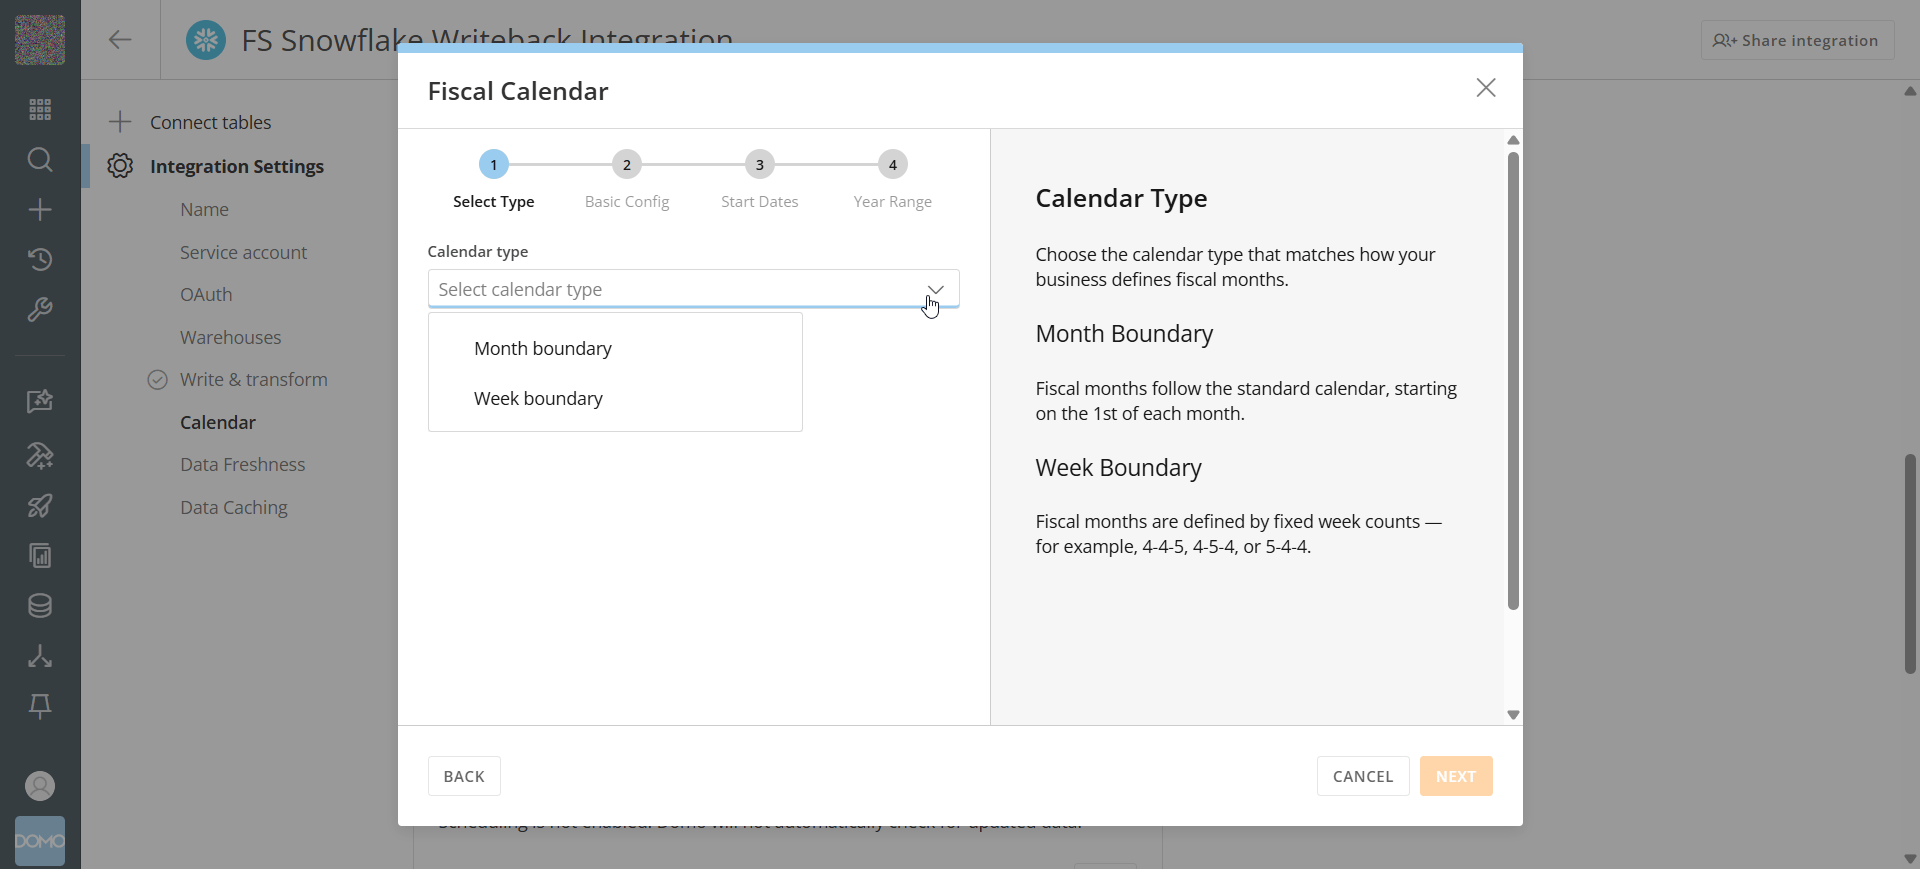Click the plus icon beside Connect tables
Viewport: 1920px width, 869px height.
coord(120,122)
